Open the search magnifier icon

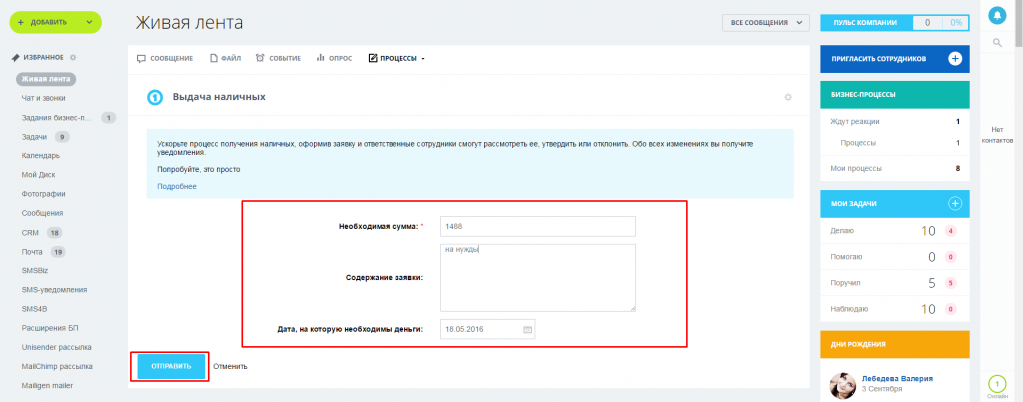pyautogui.click(x=997, y=42)
